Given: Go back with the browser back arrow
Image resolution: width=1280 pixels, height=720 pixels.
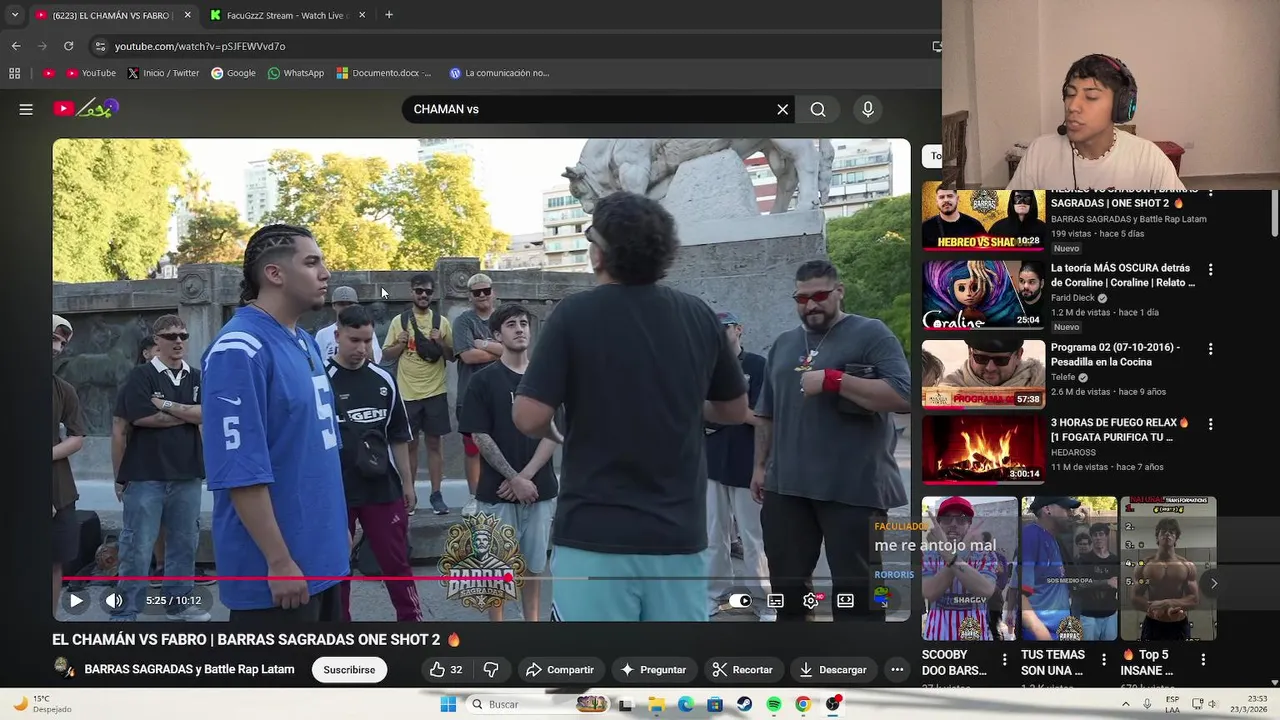Looking at the screenshot, I should (x=16, y=46).
